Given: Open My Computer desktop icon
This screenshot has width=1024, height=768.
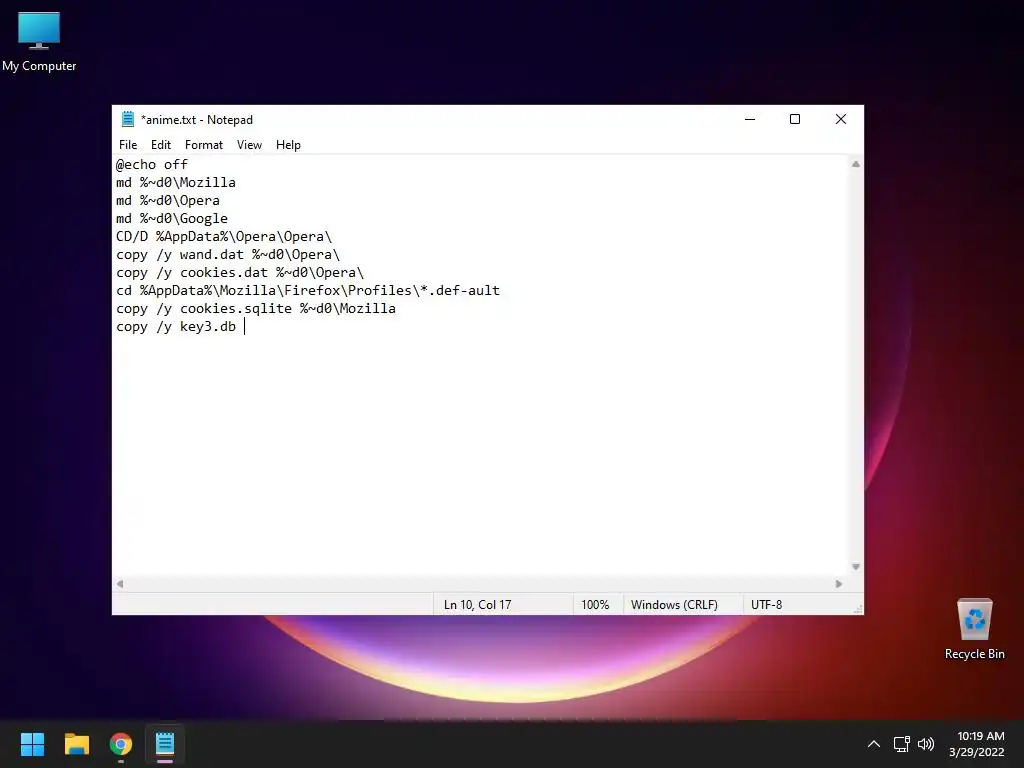Looking at the screenshot, I should coord(39,41).
